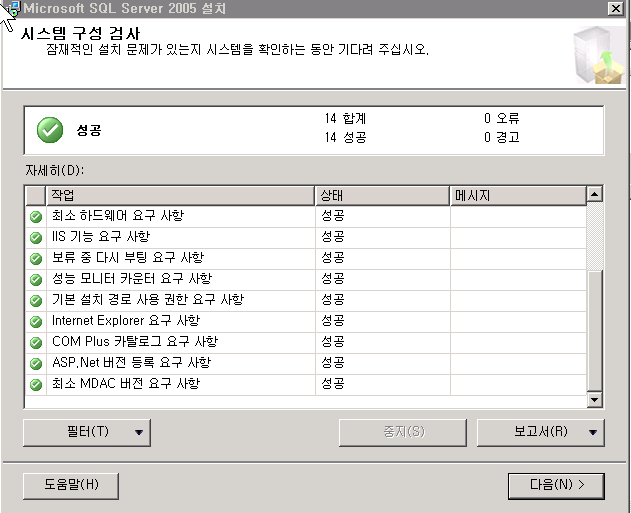Click green check icon for IIS 기능 요구 사항
The height and width of the screenshot is (513, 631).
coord(36,238)
